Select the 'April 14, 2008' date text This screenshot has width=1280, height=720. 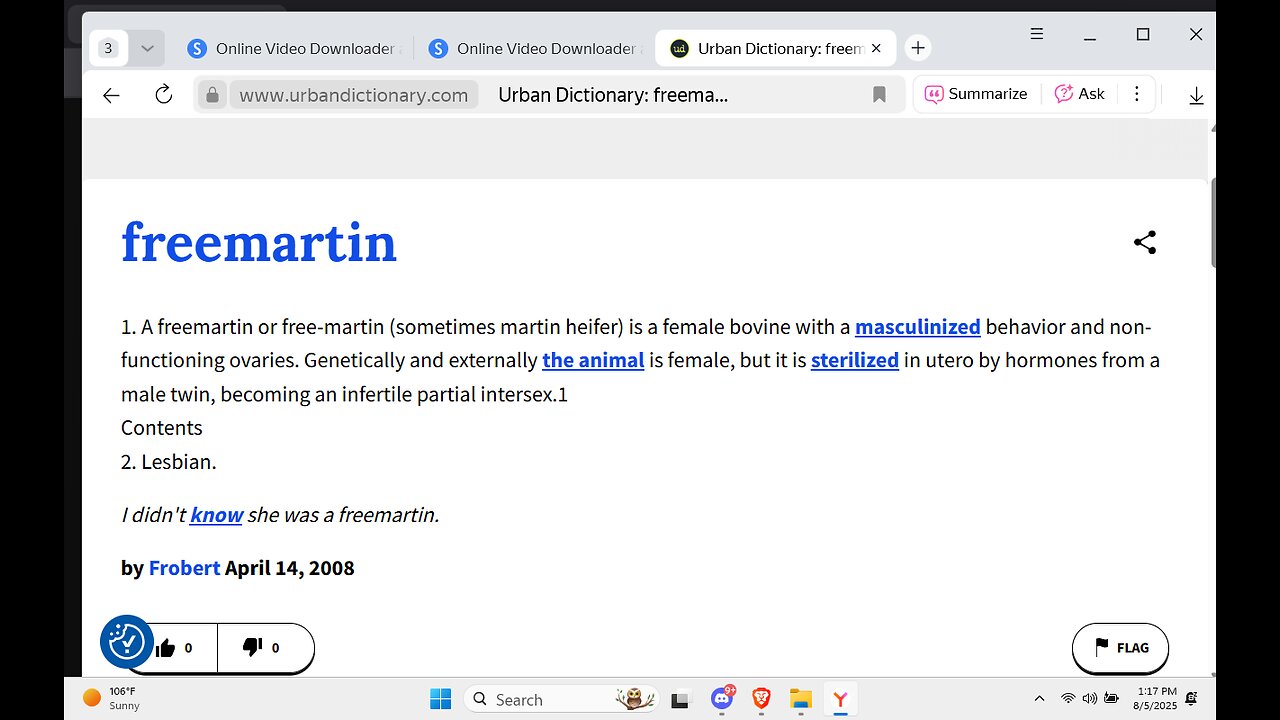click(290, 568)
